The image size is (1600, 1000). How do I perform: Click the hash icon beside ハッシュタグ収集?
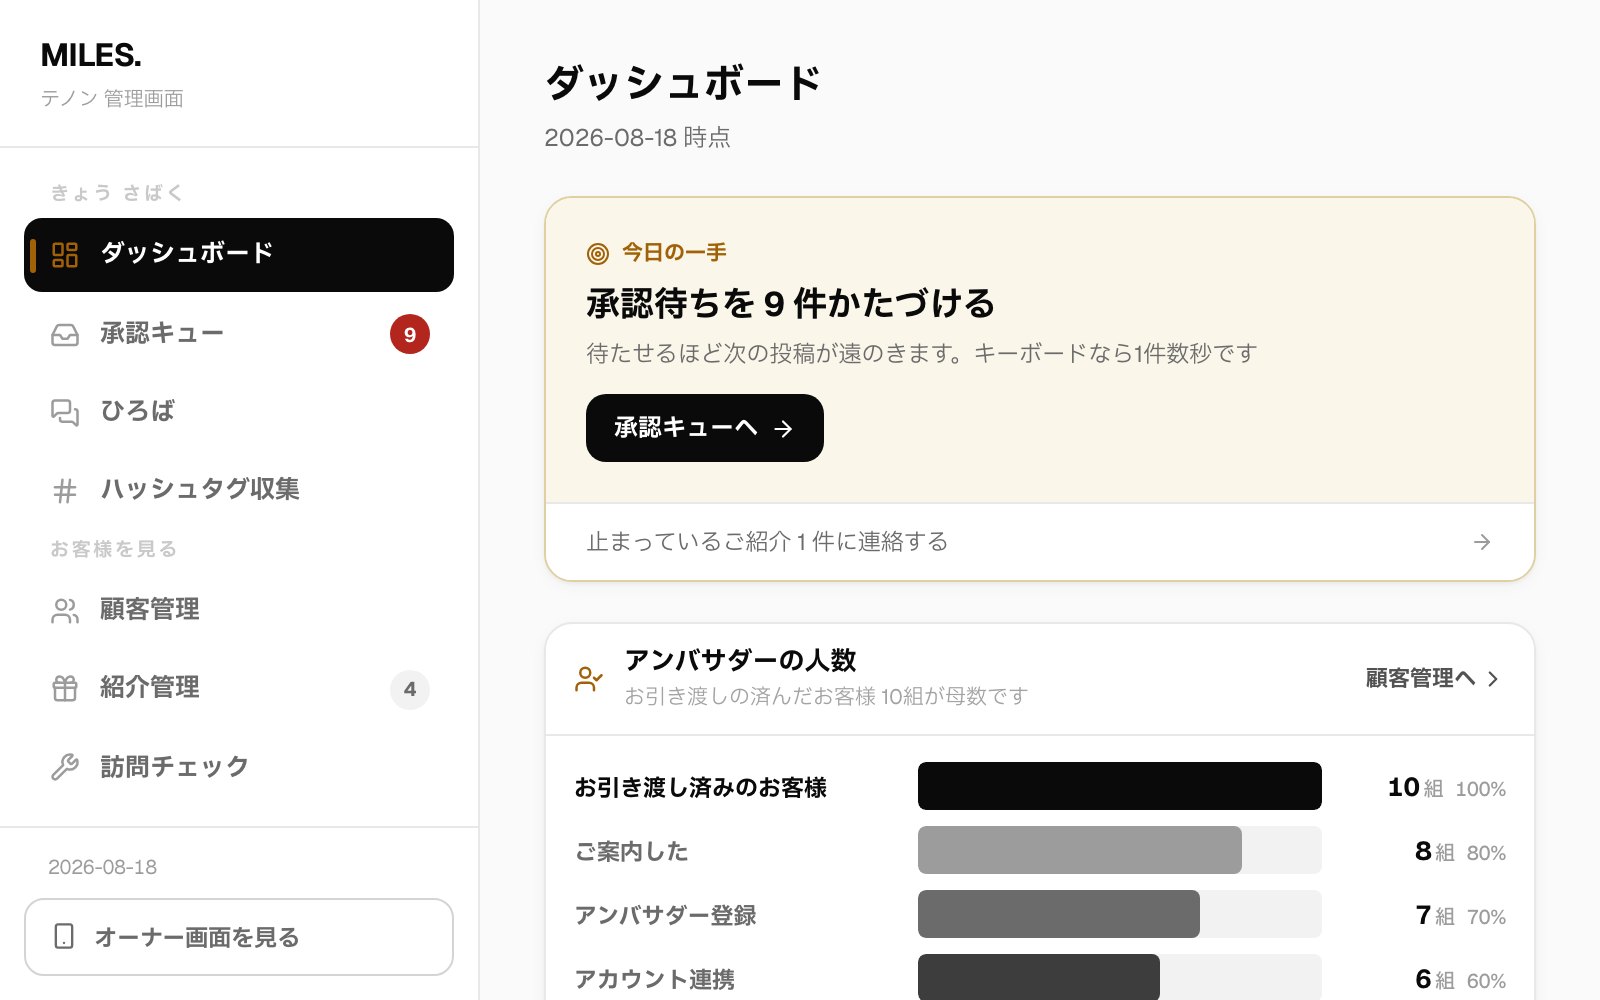[x=65, y=490]
